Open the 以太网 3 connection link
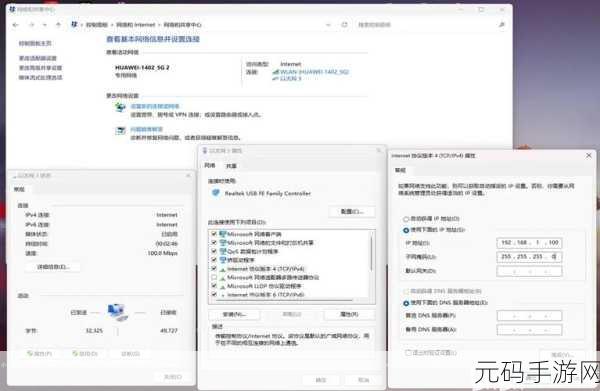Image resolution: width=600 pixels, height=391 pixels. 291,78
